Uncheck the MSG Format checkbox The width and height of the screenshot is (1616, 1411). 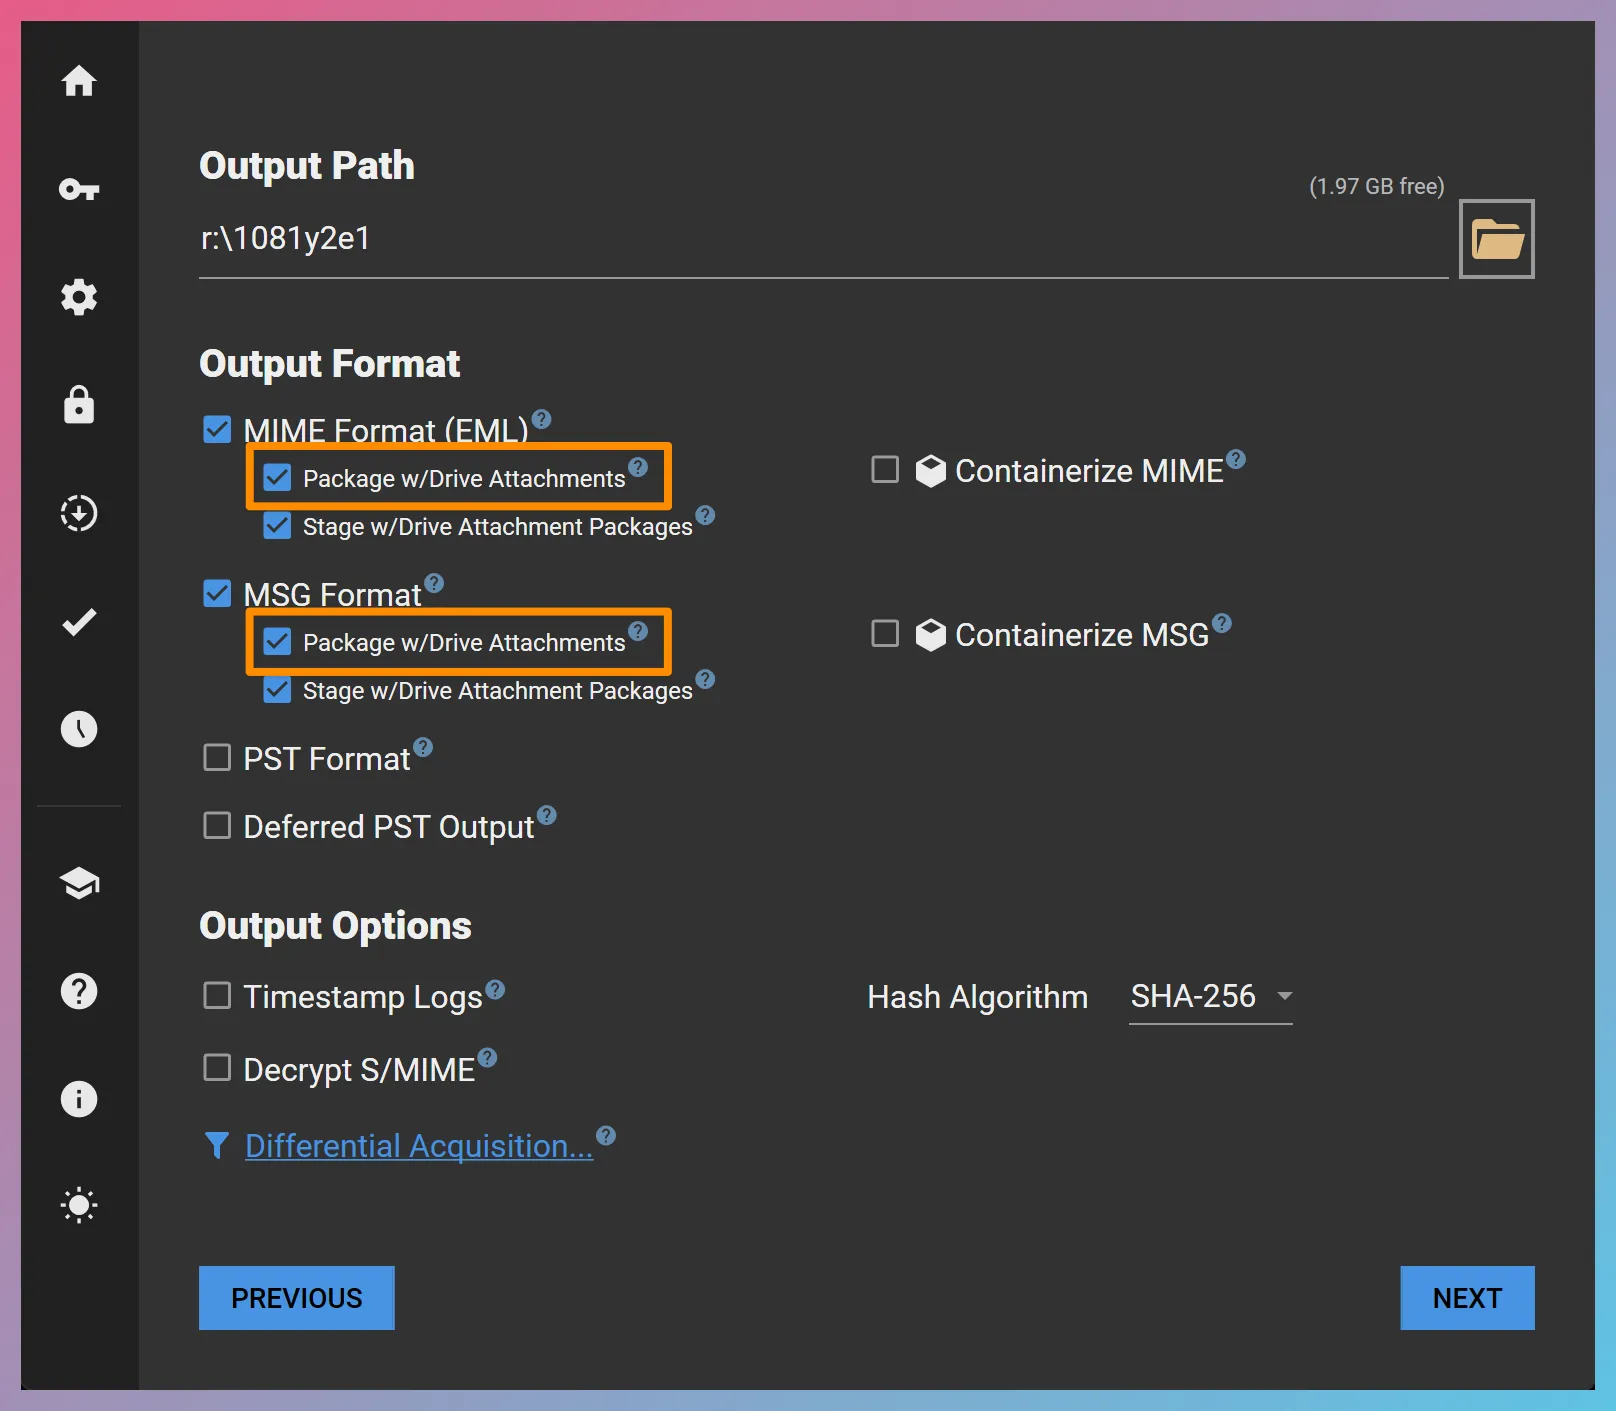[217, 593]
